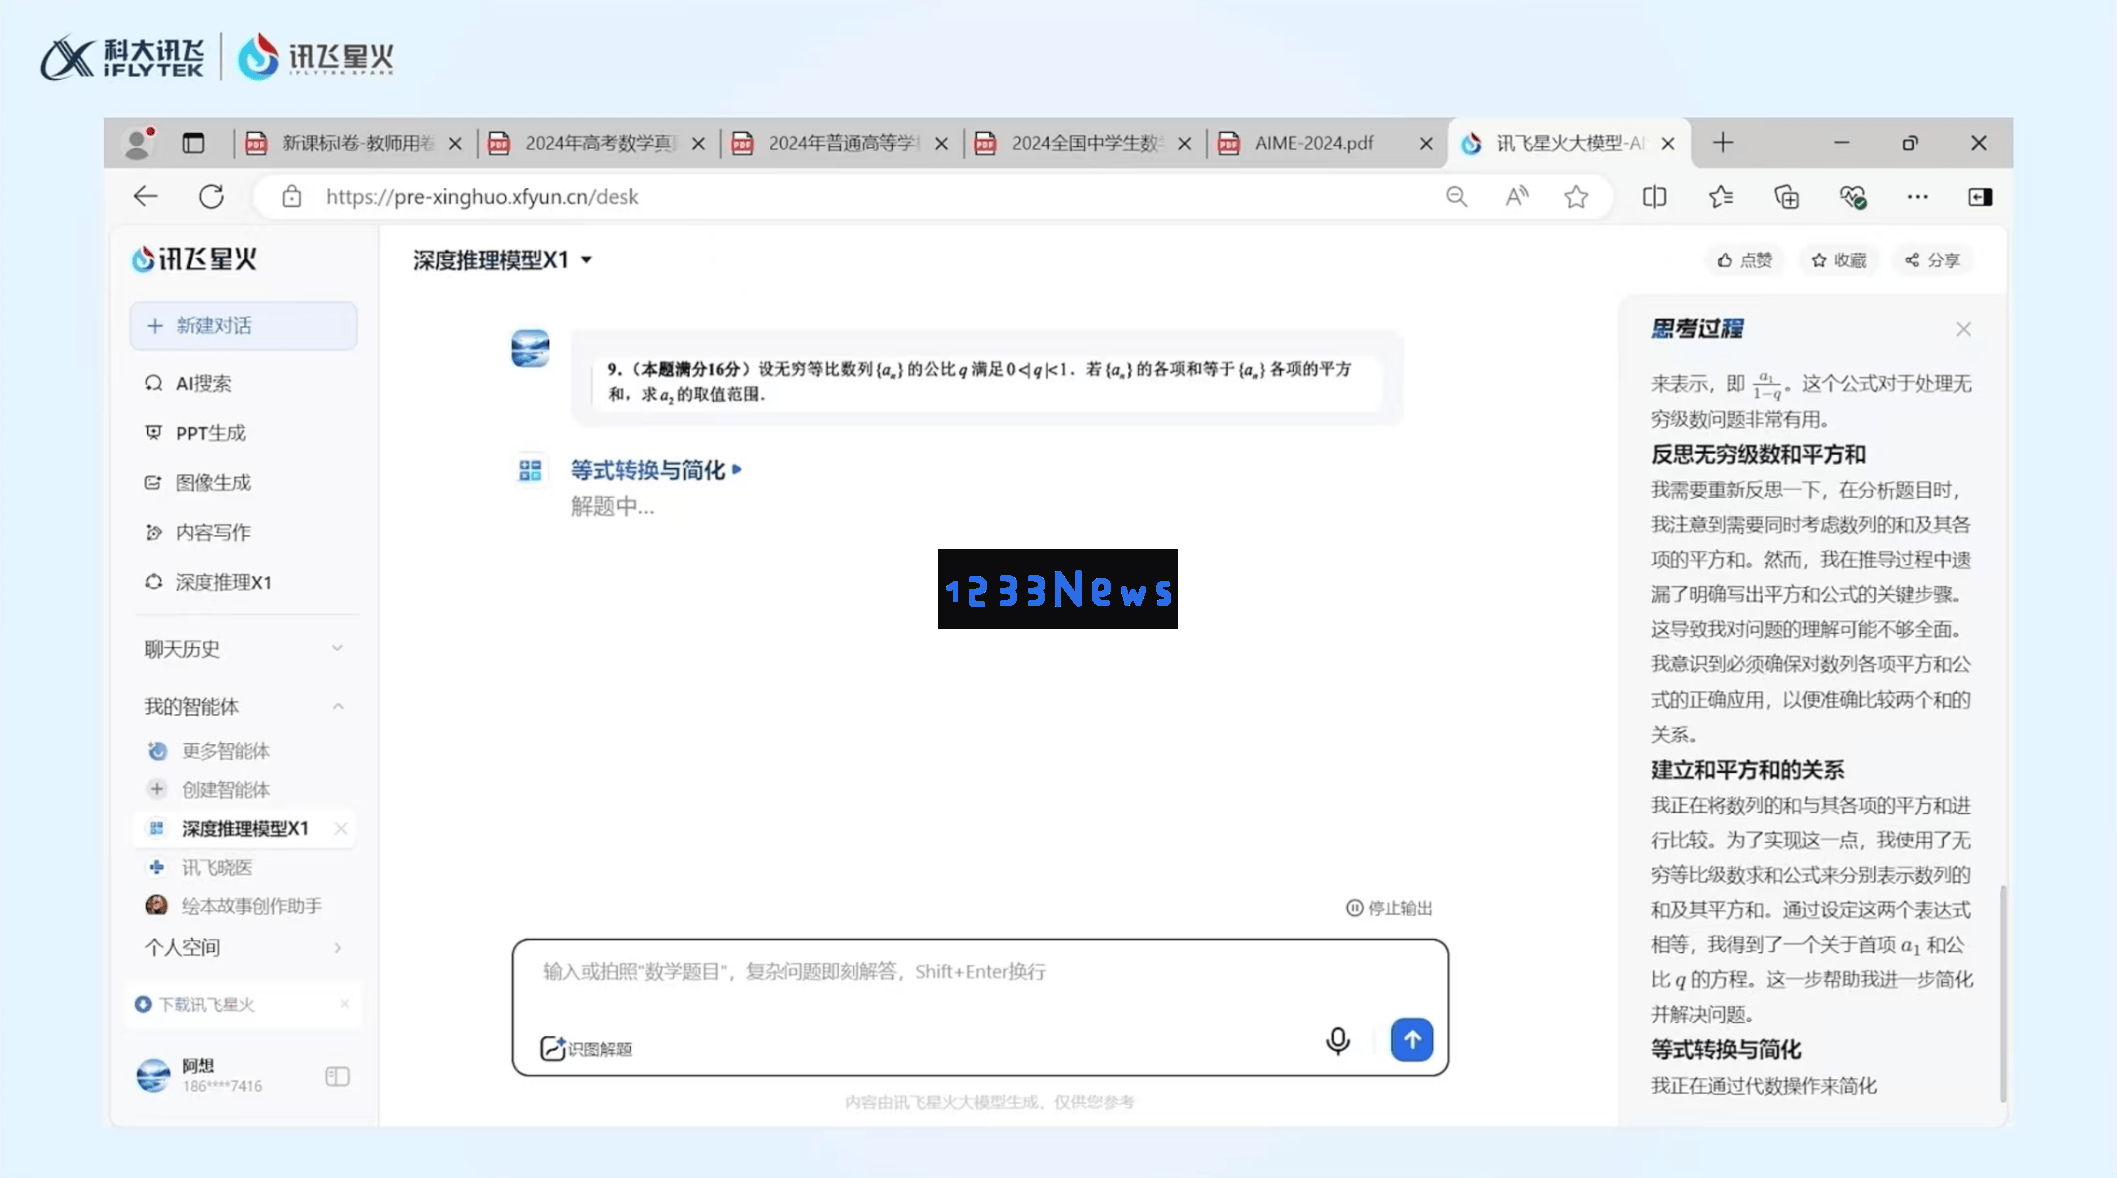Viewport: 2117px width, 1178px height.
Task: Close the 思考过程 thinking panel
Action: 1963,329
